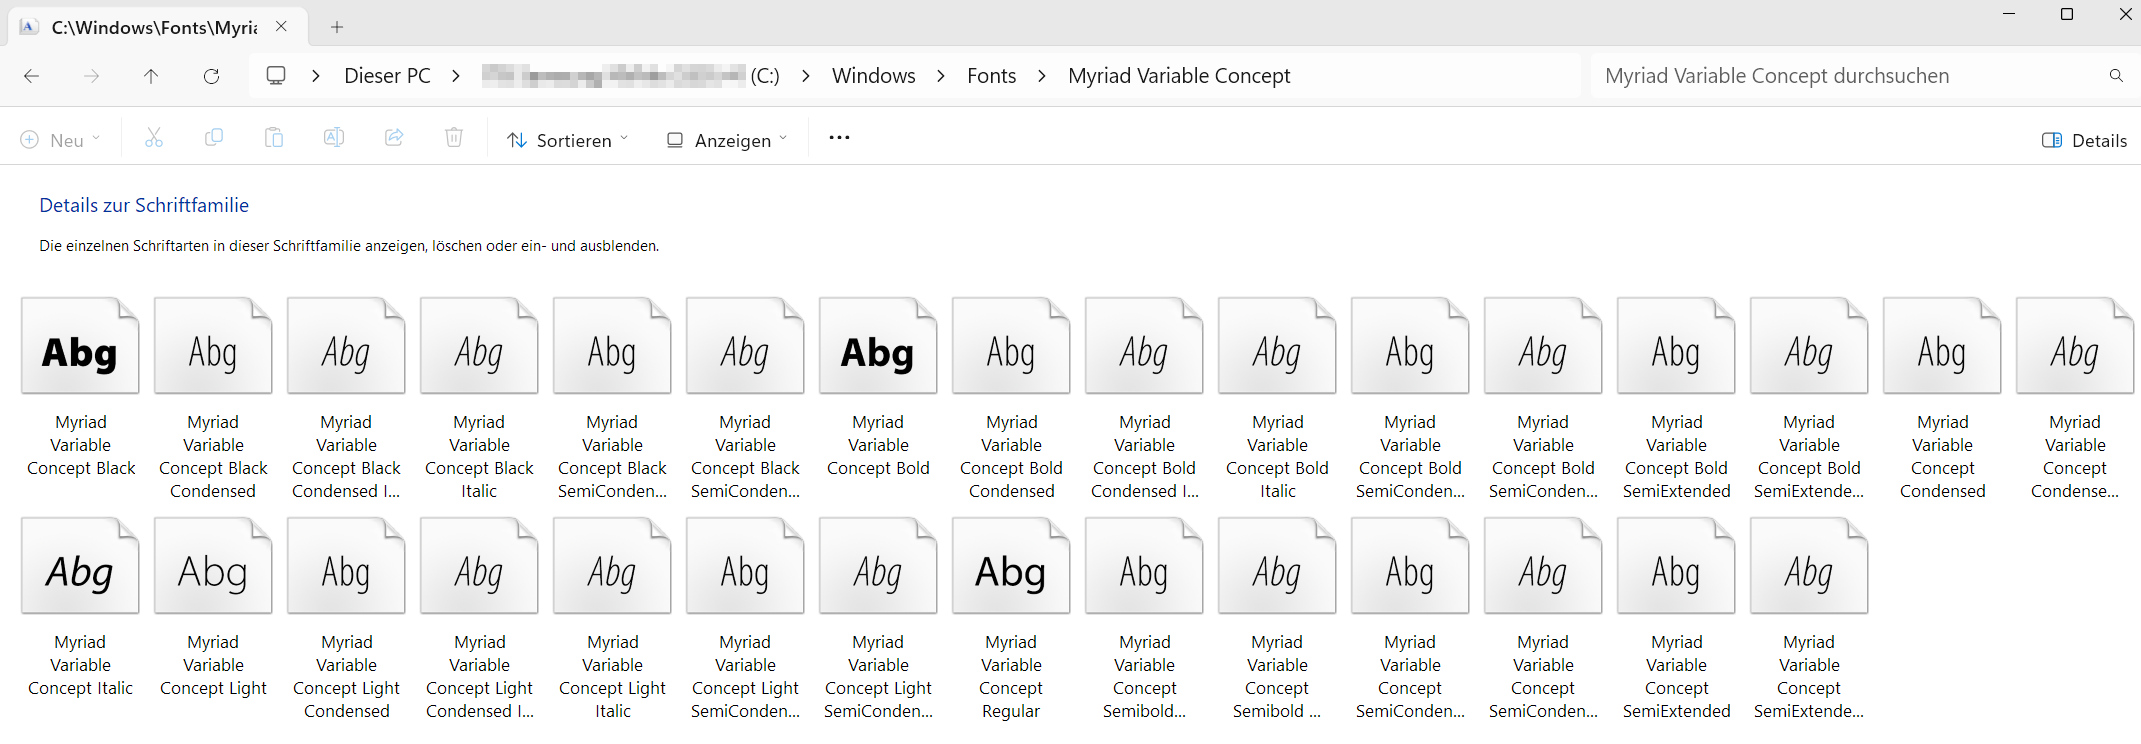Expand the chevron between (C:) and Windows

pos(806,76)
